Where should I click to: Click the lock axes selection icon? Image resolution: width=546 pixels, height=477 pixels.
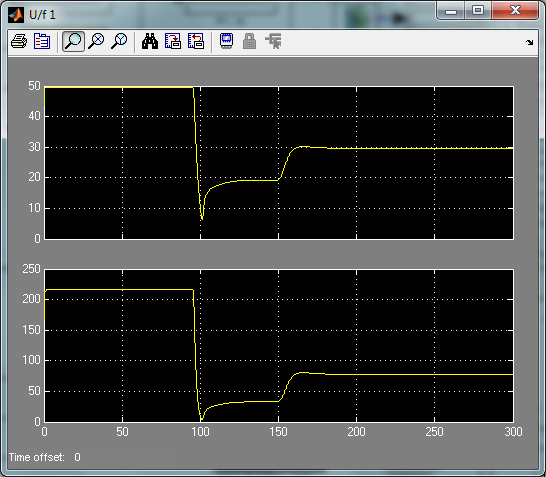point(249,41)
